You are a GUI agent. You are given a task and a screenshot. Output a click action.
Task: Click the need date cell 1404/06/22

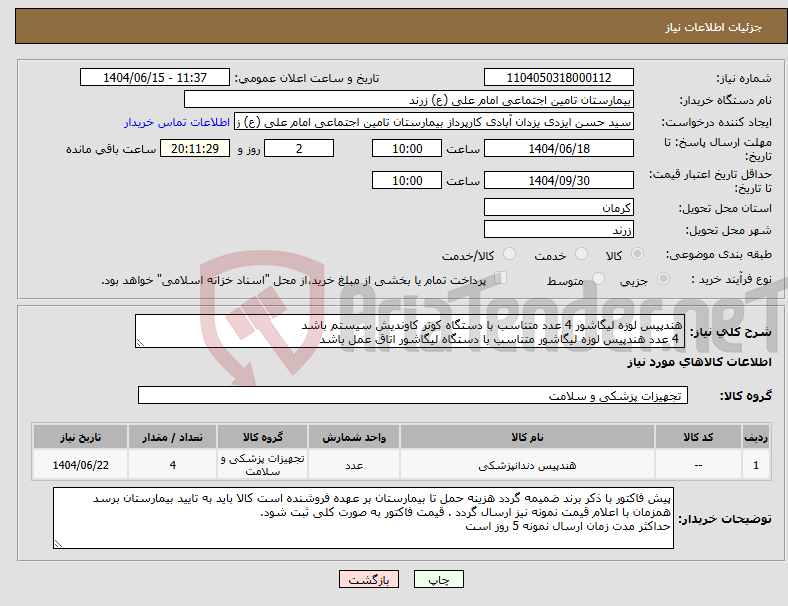point(80,465)
